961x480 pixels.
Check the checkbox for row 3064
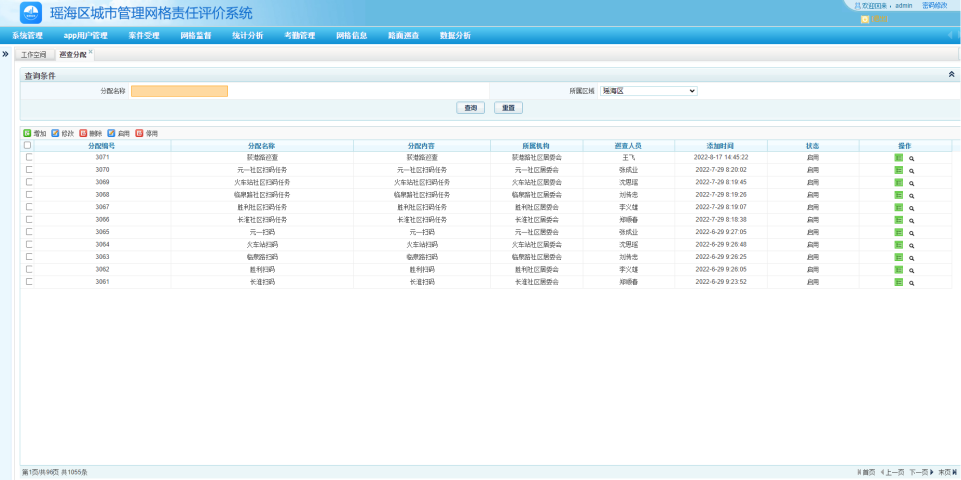click(x=29, y=245)
